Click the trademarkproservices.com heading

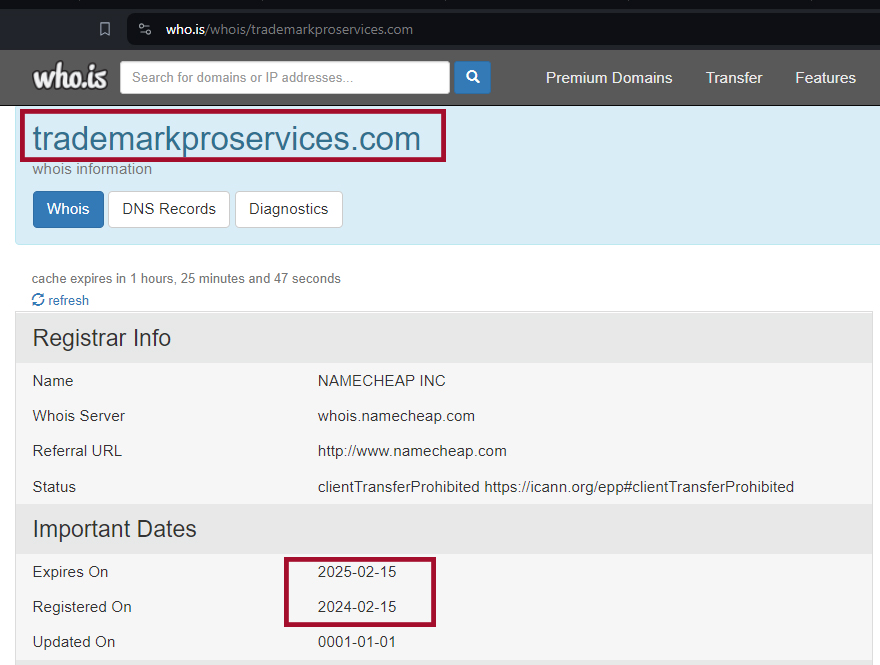coord(227,138)
